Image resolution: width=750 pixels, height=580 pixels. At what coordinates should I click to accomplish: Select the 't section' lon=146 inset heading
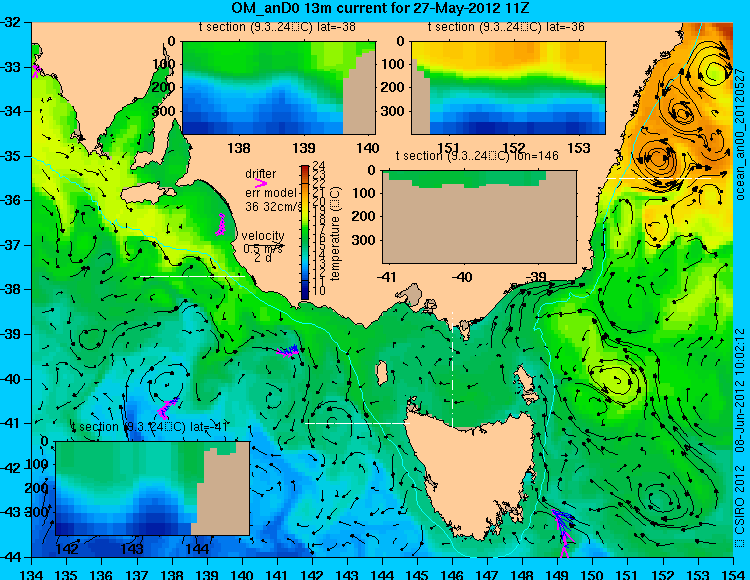tap(477, 156)
